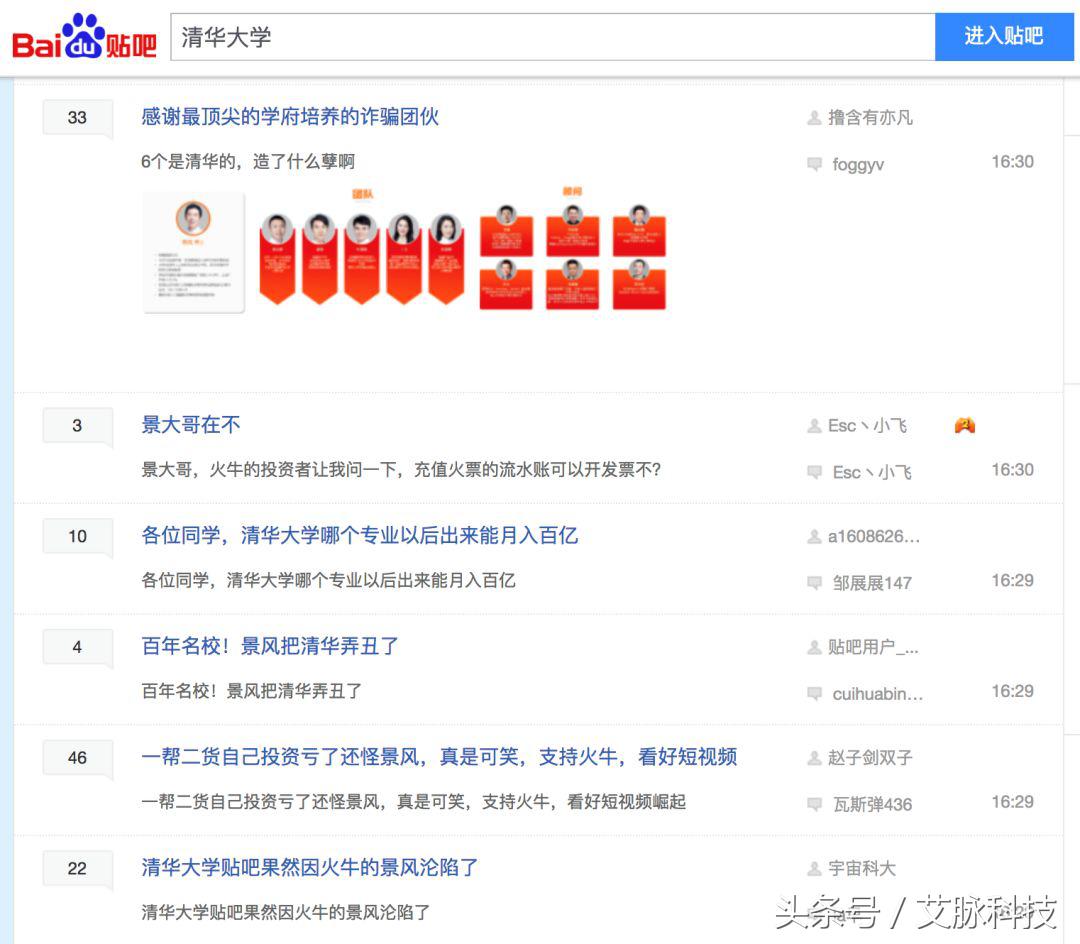
Task: Click reply count box 3
Action: pos(77,426)
